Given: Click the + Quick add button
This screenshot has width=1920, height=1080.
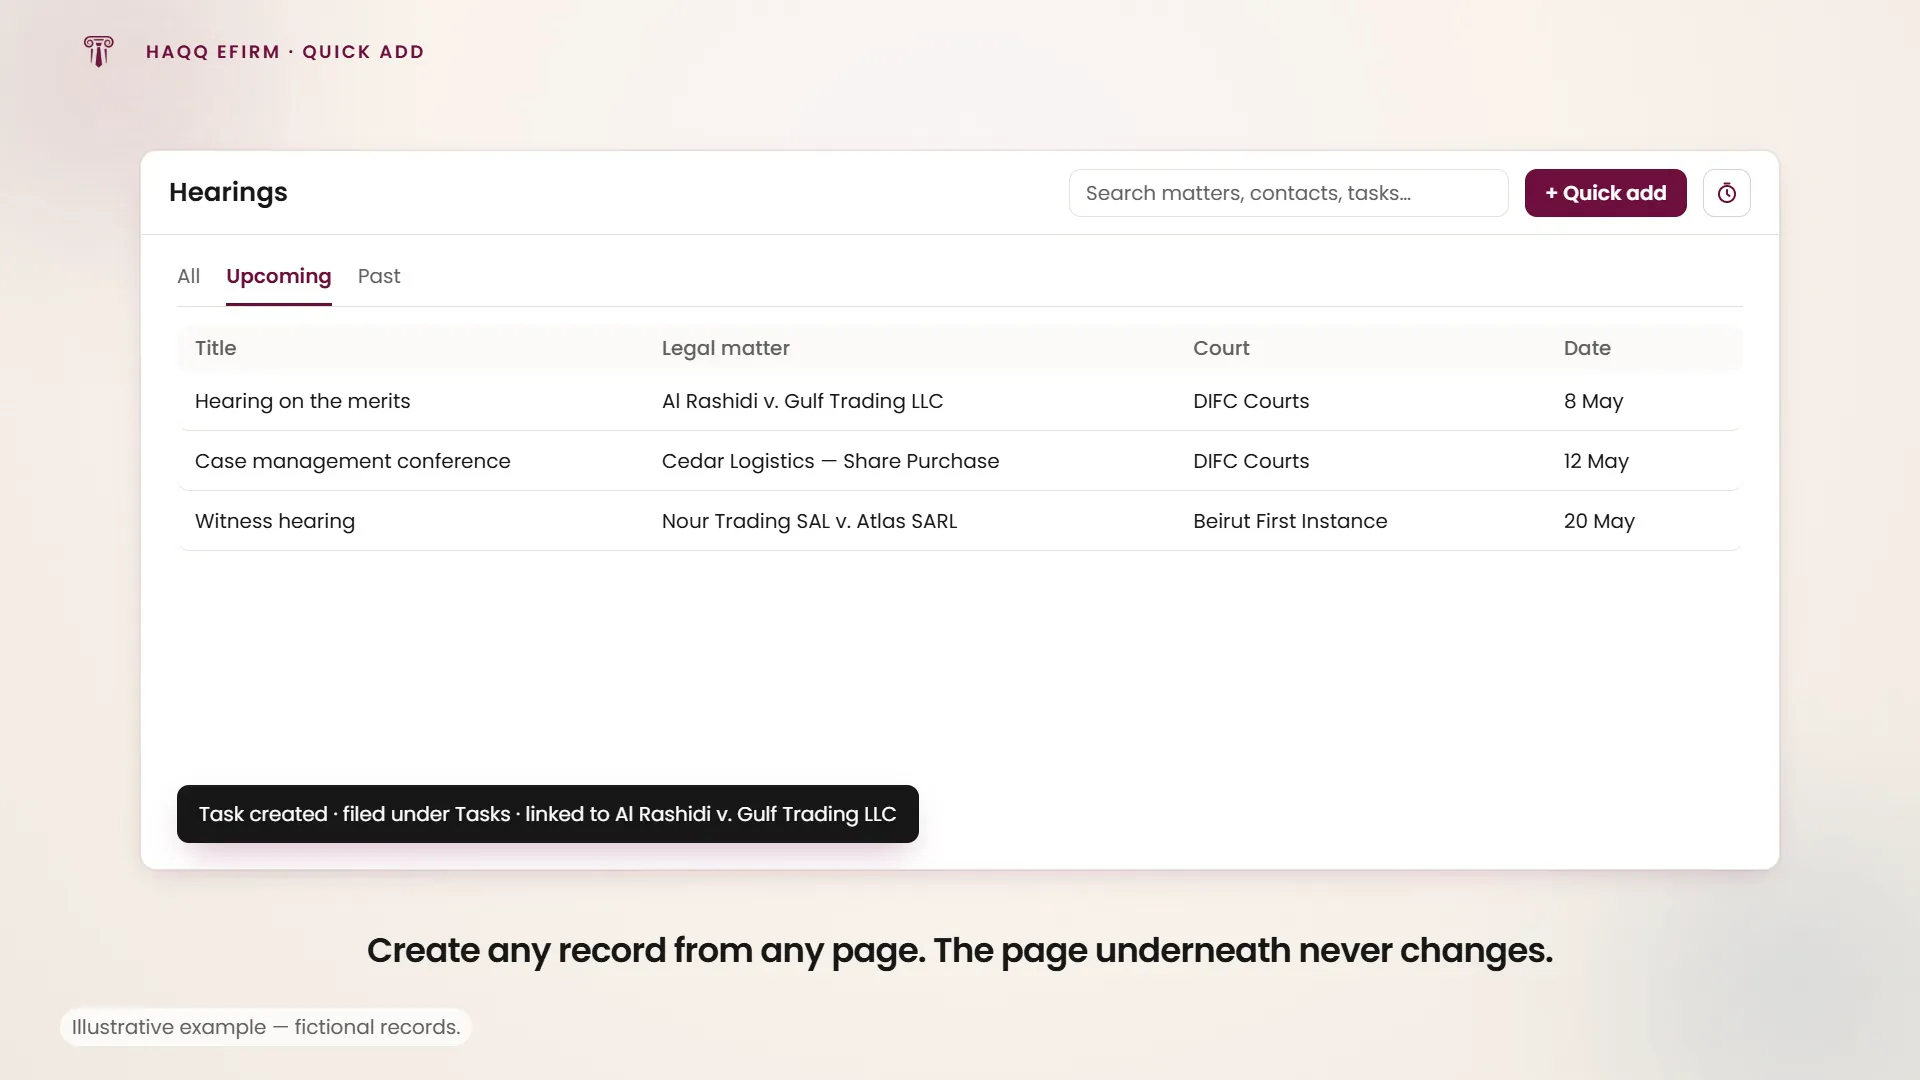Looking at the screenshot, I should (x=1605, y=193).
